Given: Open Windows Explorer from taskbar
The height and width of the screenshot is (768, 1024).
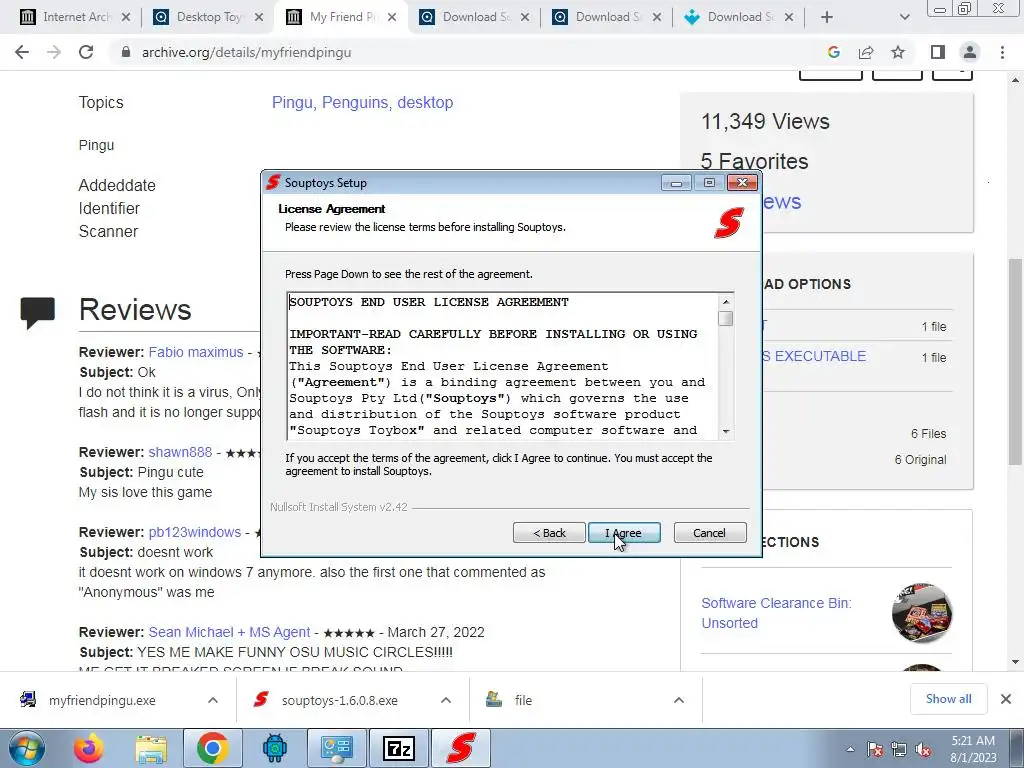Looking at the screenshot, I should pyautogui.click(x=152, y=748).
